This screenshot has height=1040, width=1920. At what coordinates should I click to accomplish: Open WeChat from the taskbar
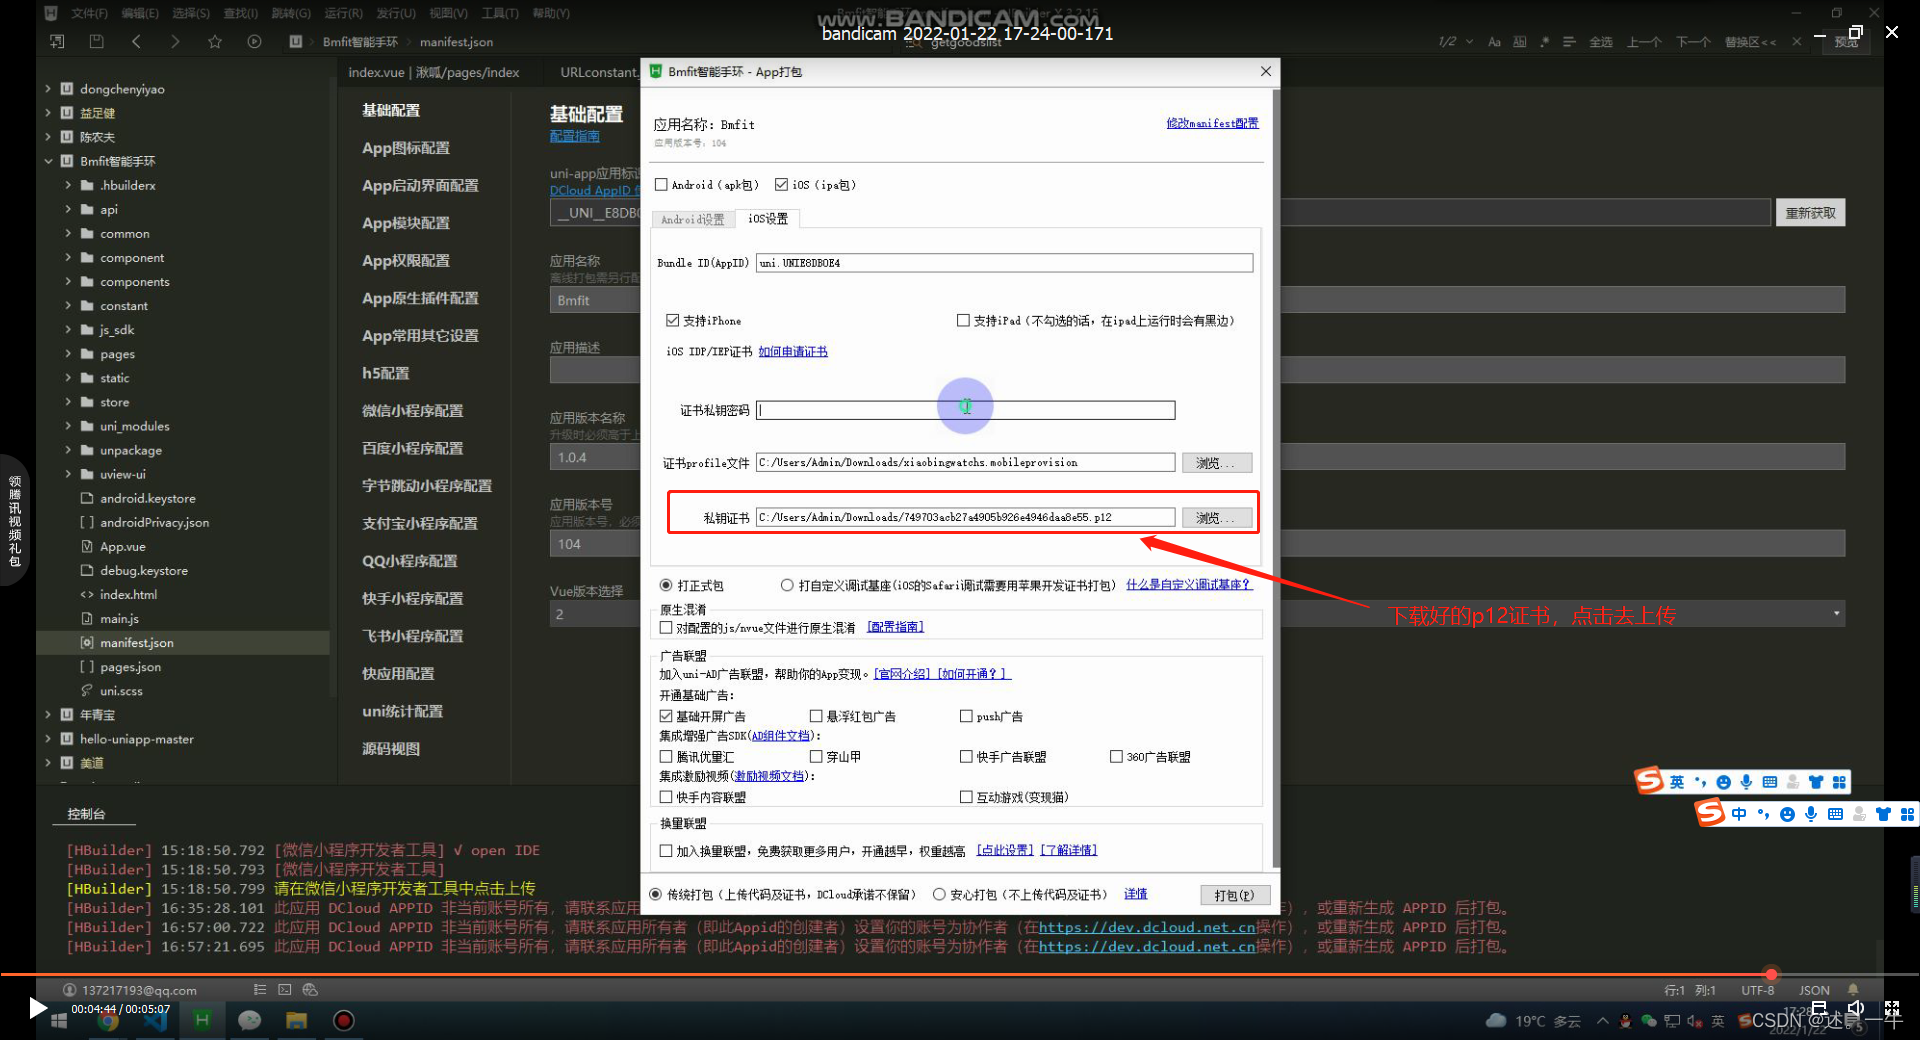coord(249,1020)
